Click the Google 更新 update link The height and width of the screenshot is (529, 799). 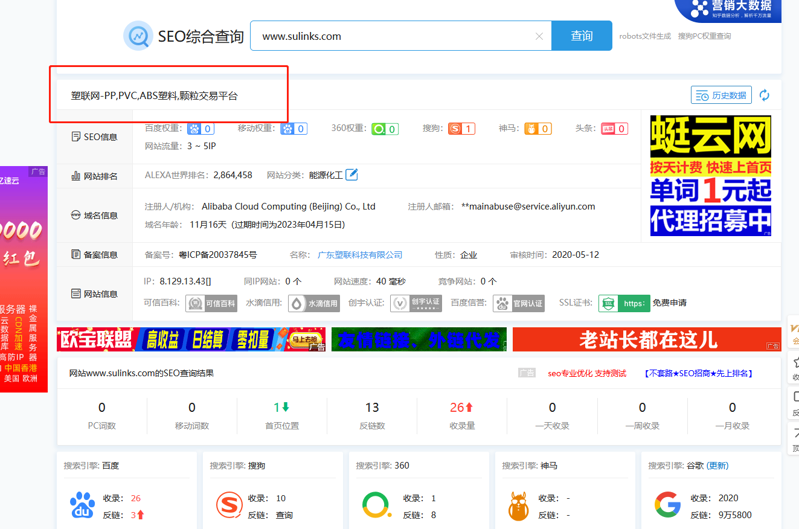pyautogui.click(x=718, y=466)
